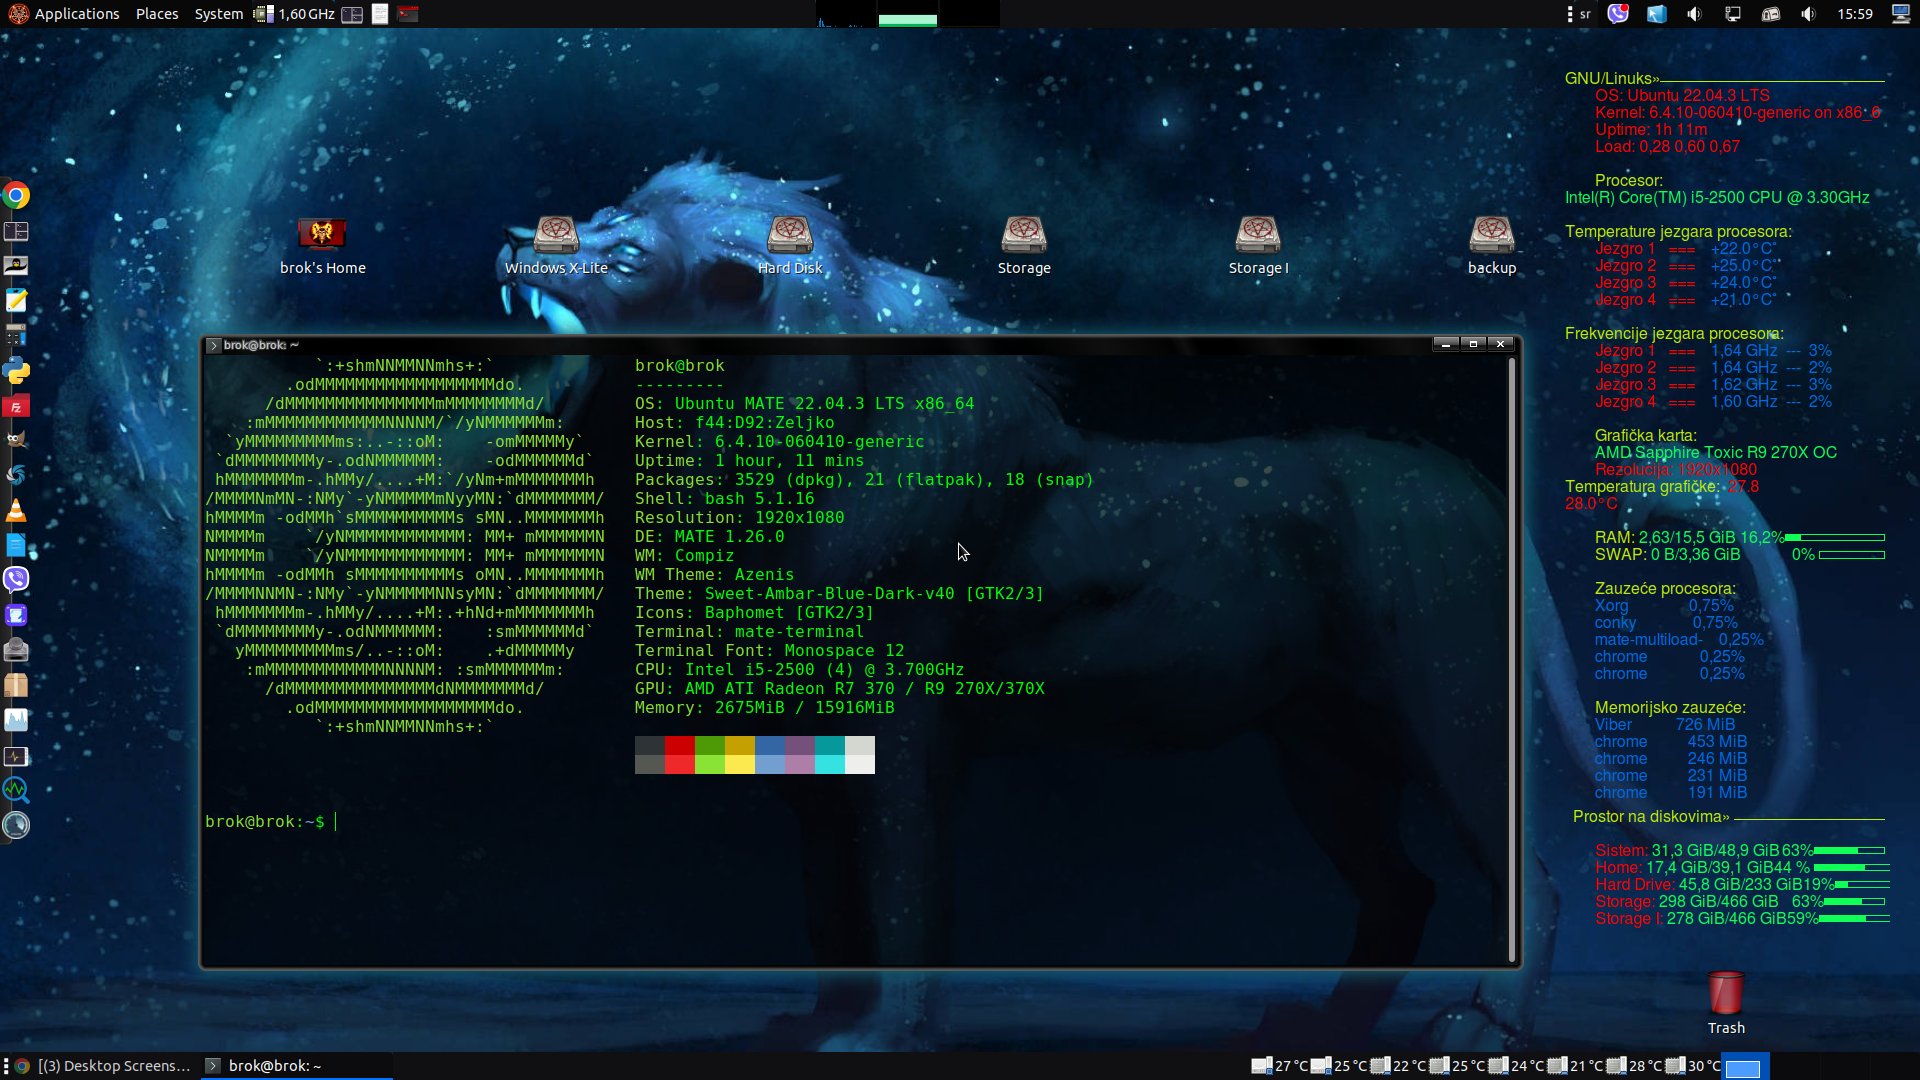This screenshot has width=1920, height=1080.
Task: Open the sr keyboard layout indicator
Action: coord(1584,14)
